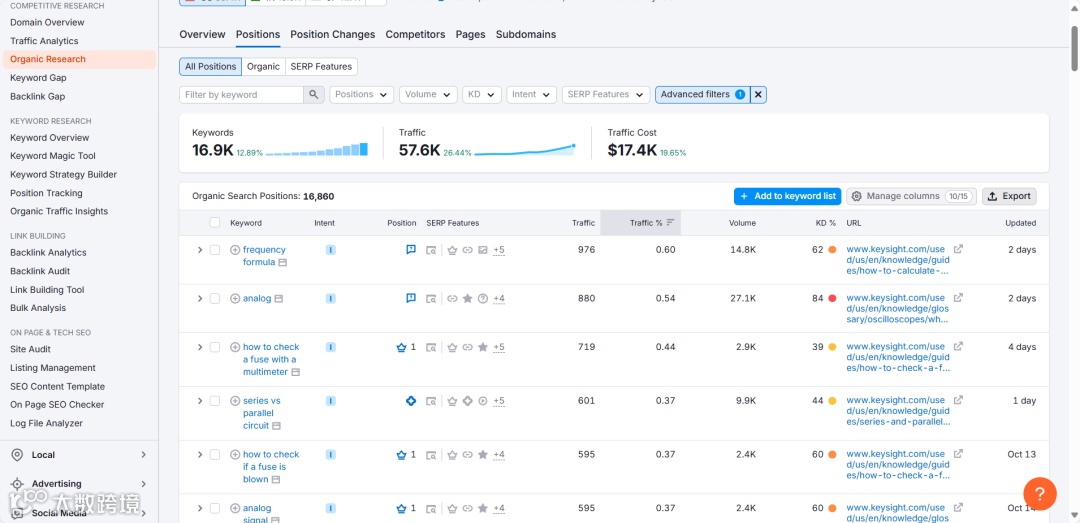1080x523 pixels.
Task: Click the Filter by keyword input field
Action: click(x=241, y=94)
